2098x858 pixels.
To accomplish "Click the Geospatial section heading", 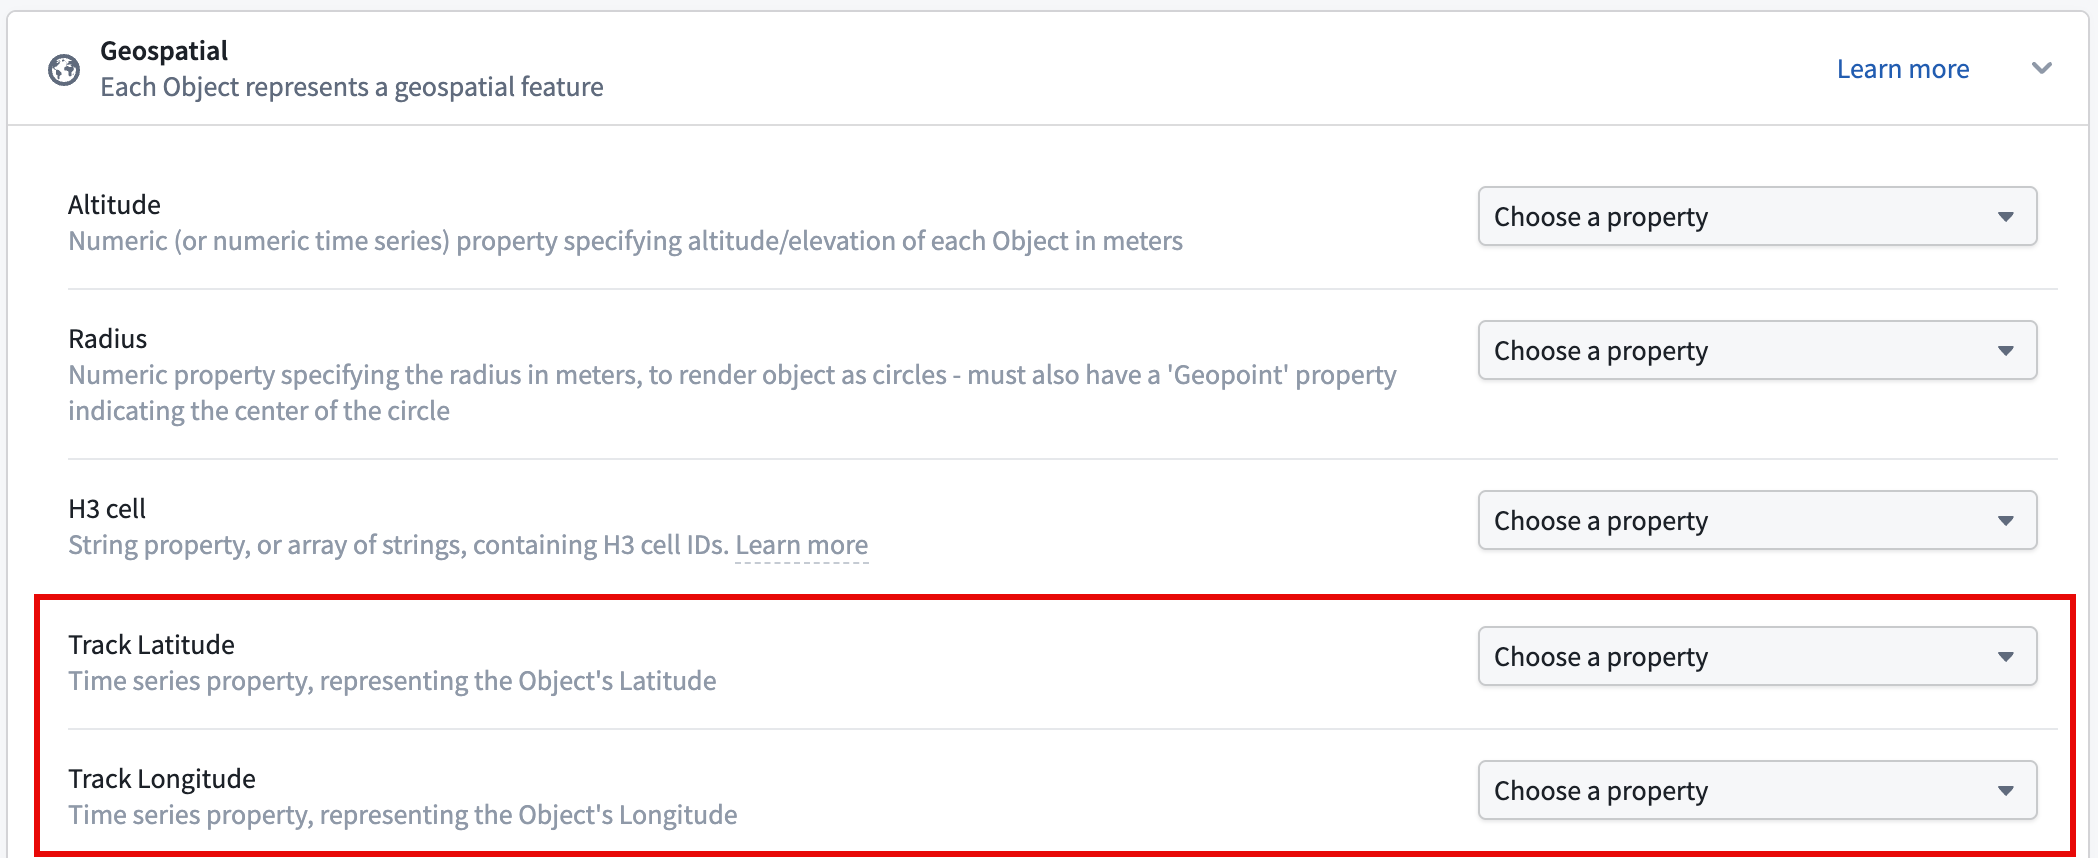I will 164,51.
